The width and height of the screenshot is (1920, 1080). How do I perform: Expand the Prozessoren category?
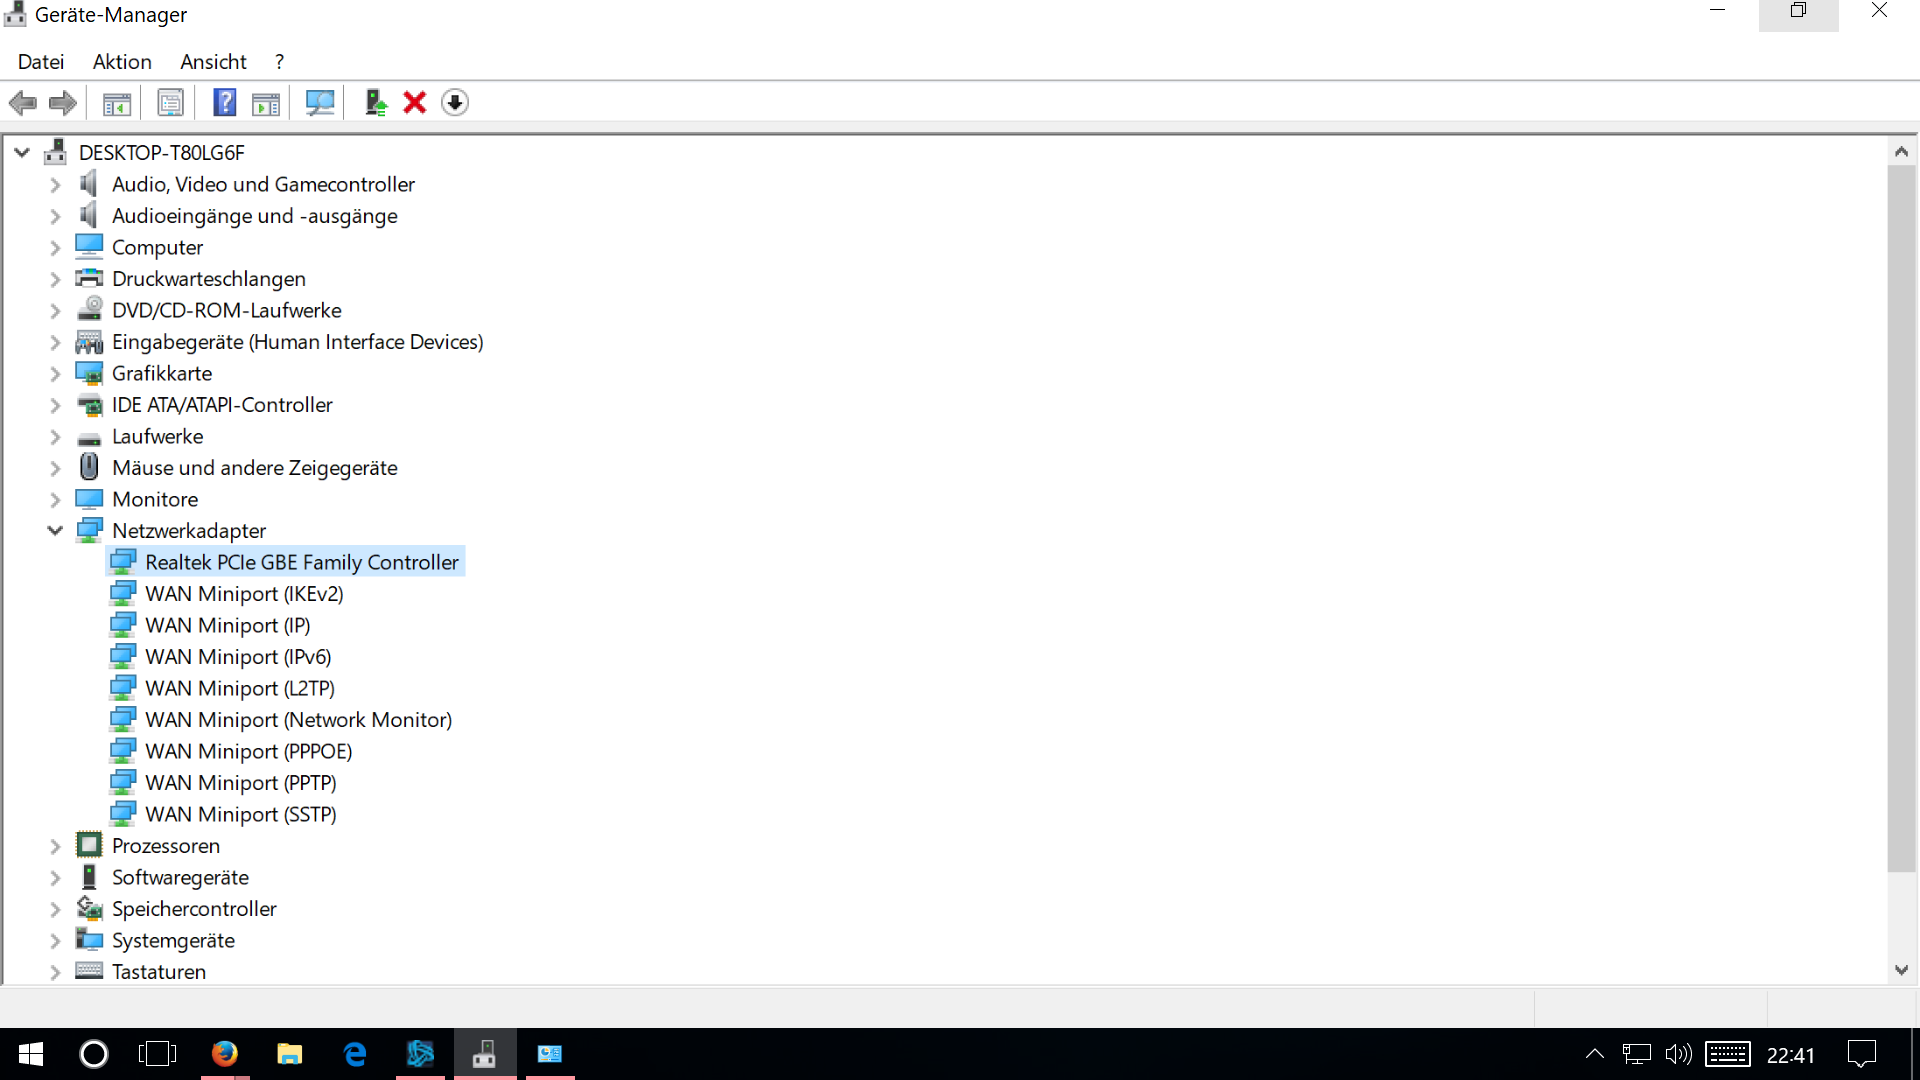(55, 846)
